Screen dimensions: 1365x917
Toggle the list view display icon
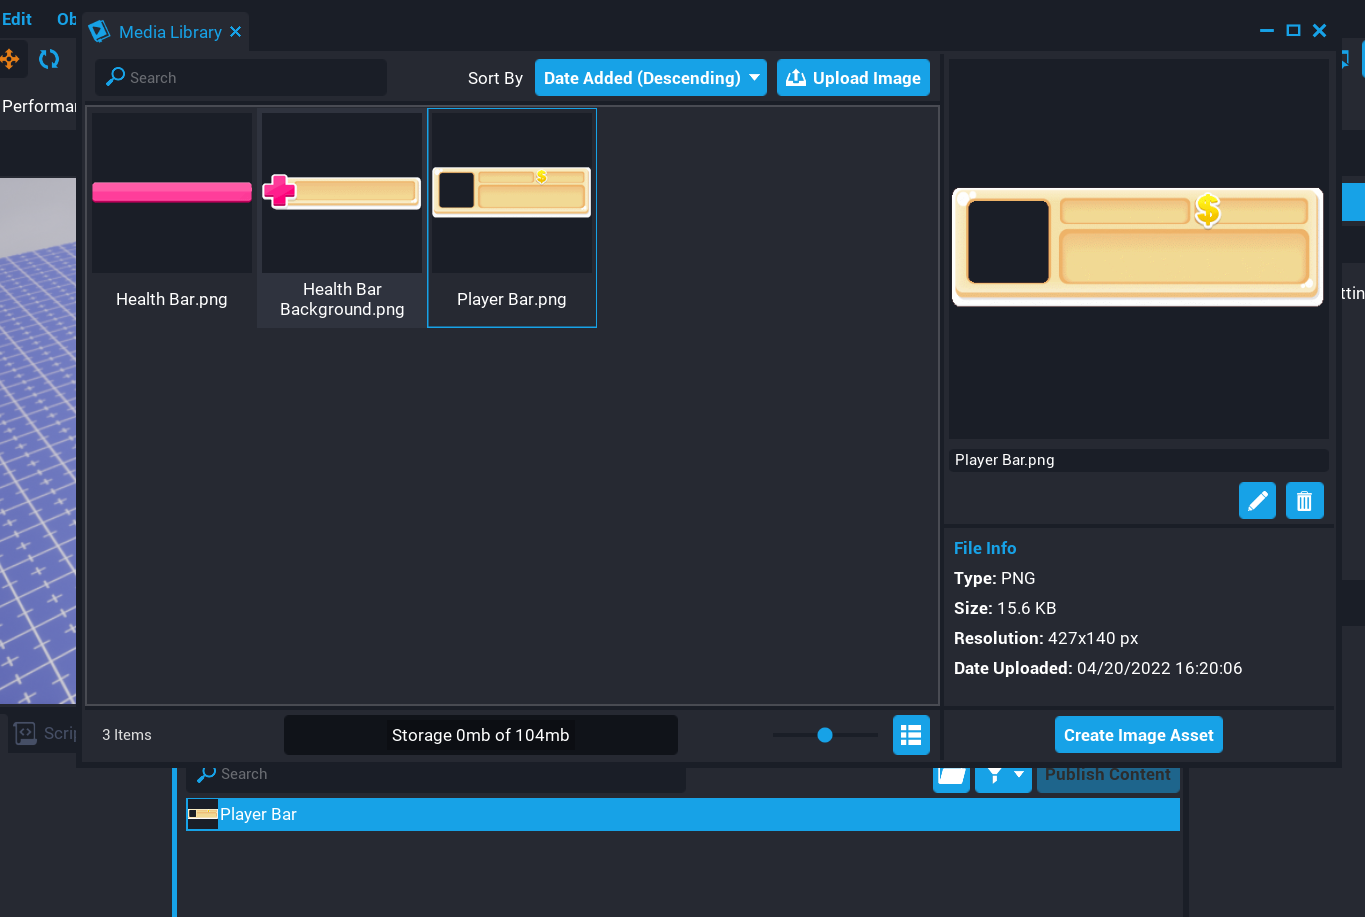click(x=911, y=734)
